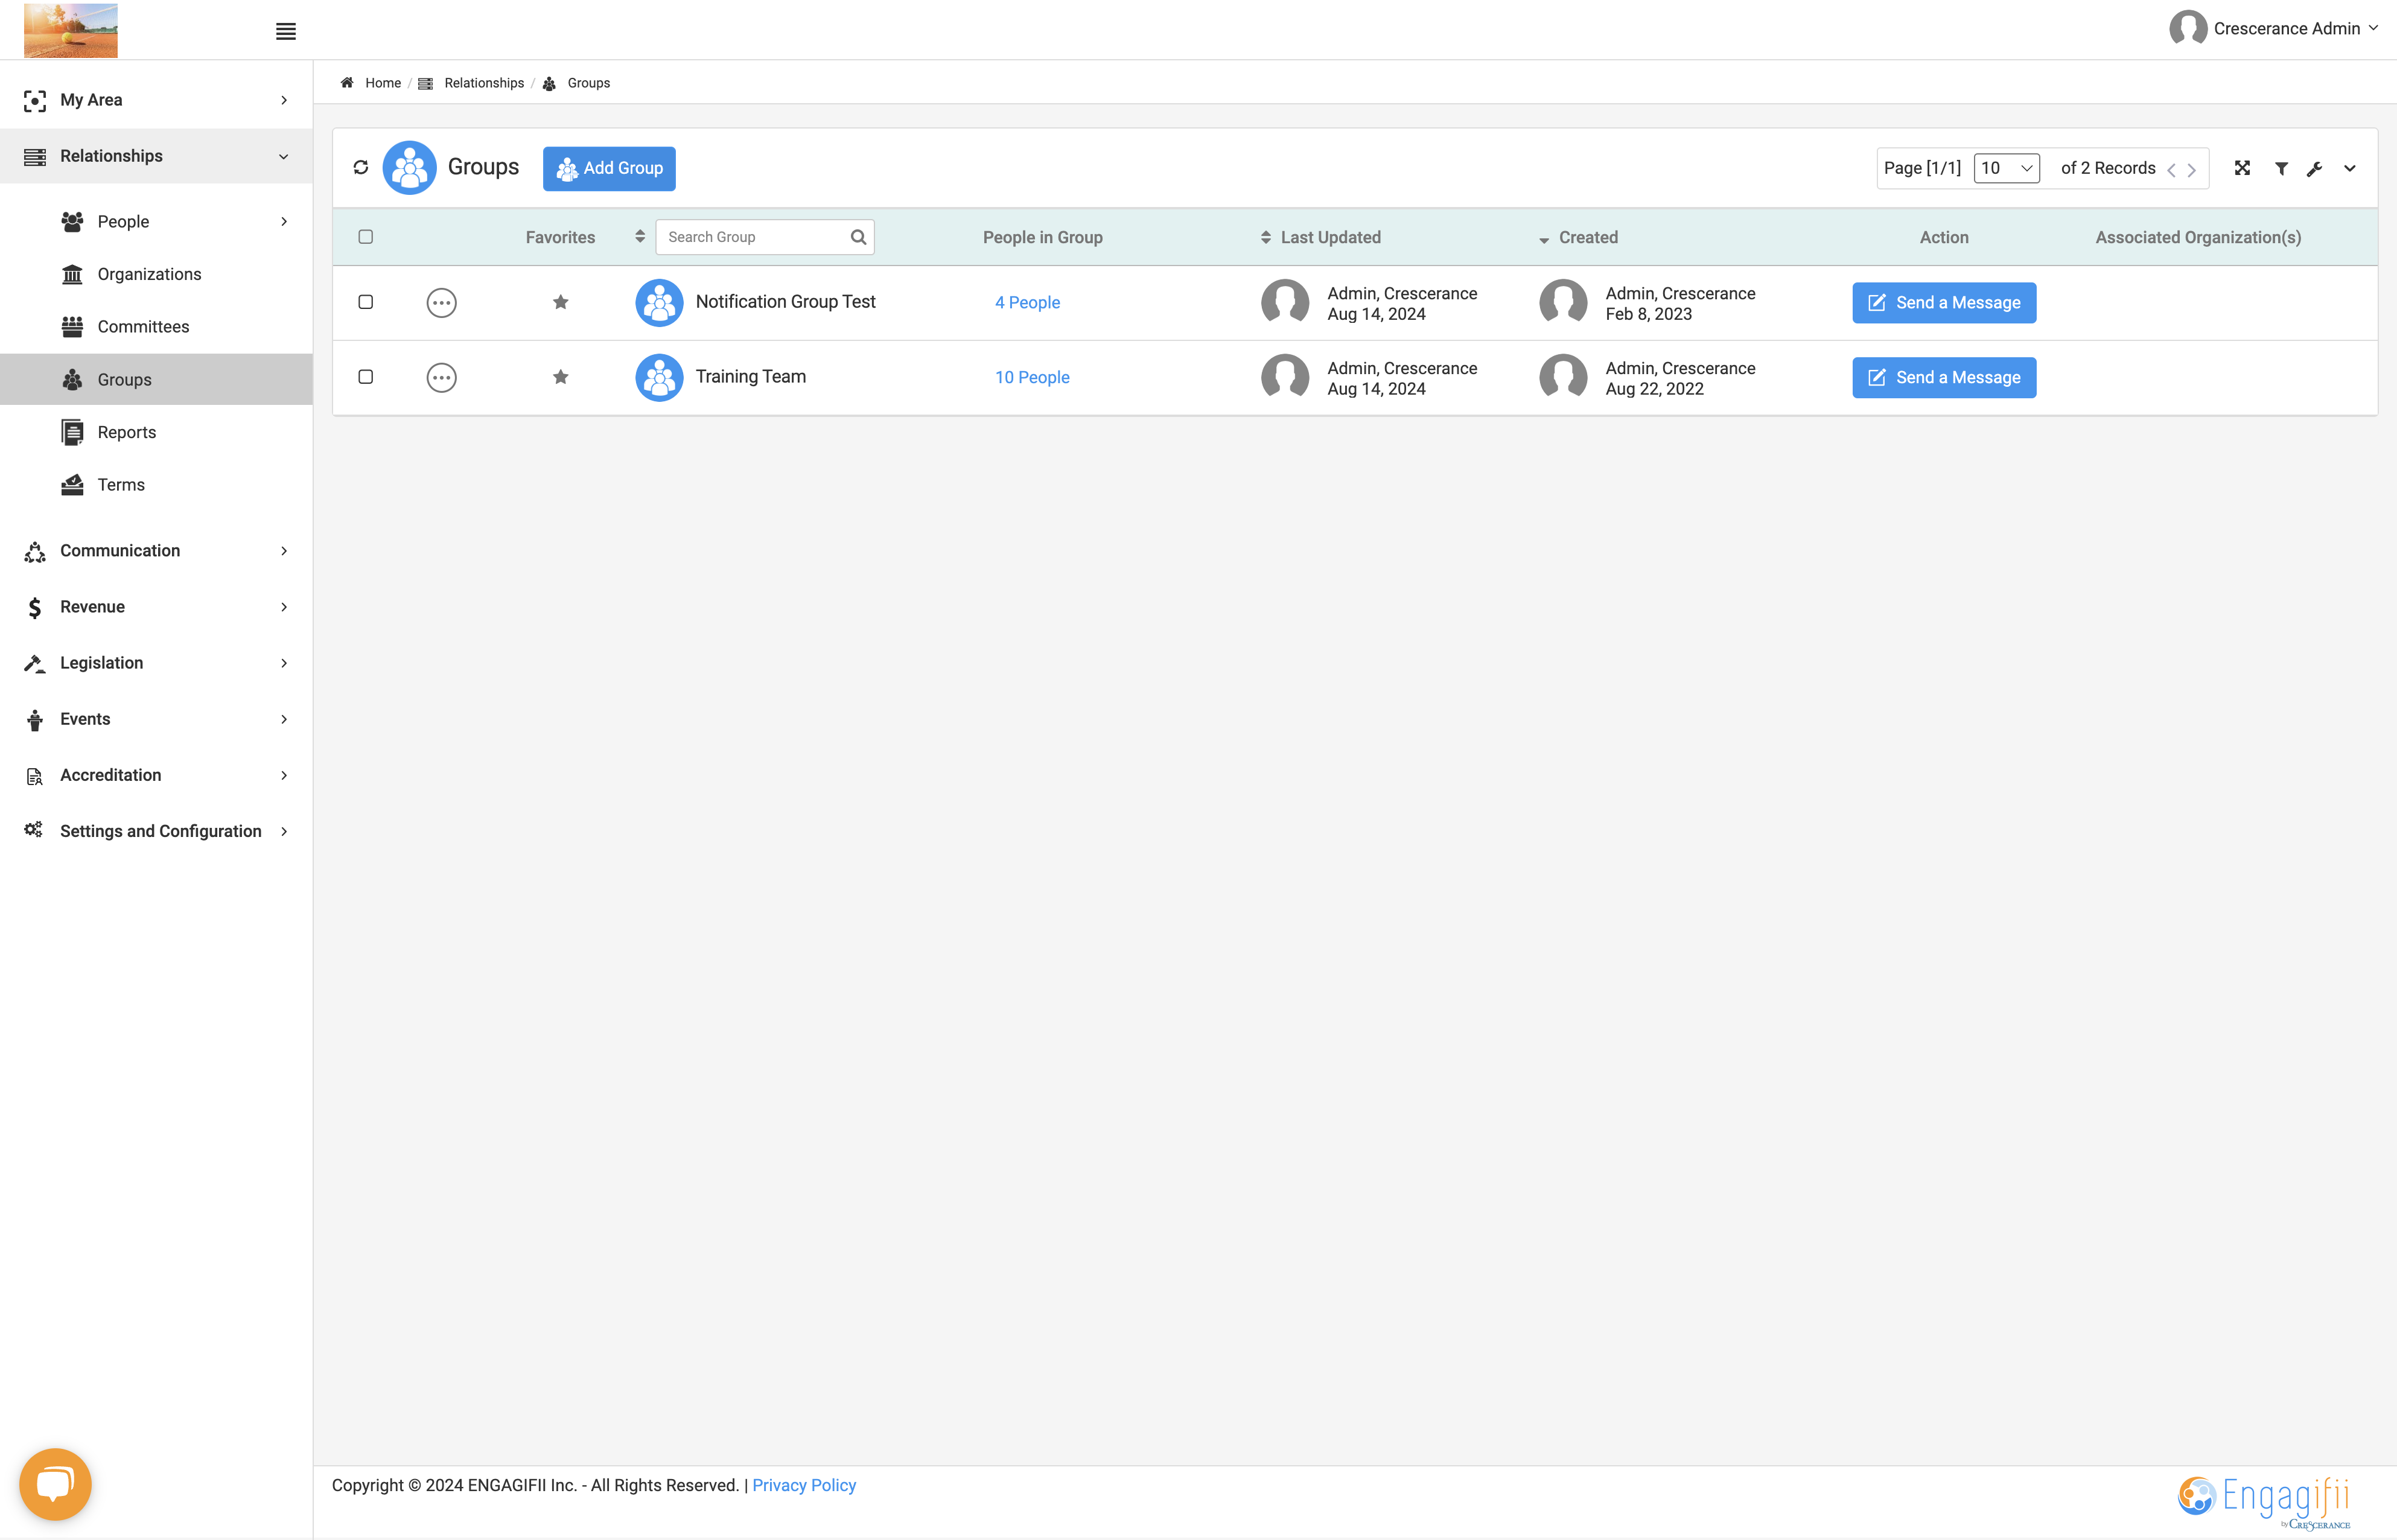This screenshot has width=2397, height=1540.
Task: Go to next page arrow
Action: [x=2192, y=170]
